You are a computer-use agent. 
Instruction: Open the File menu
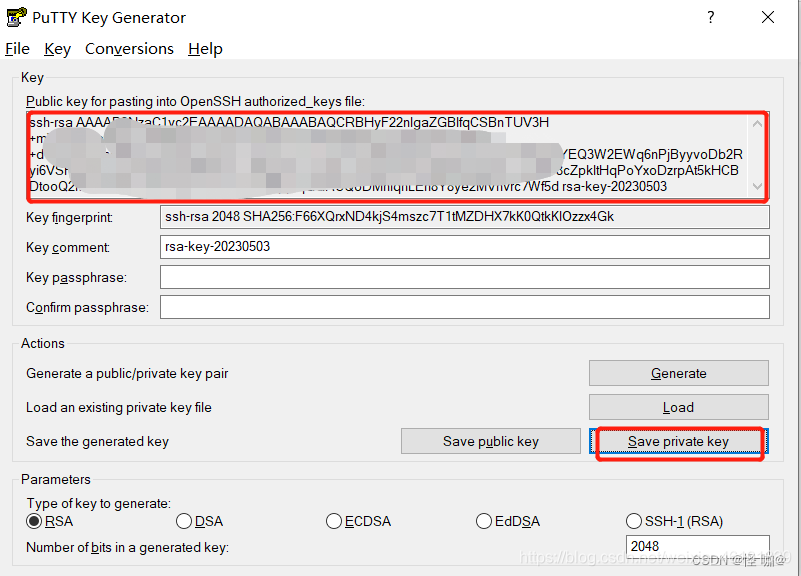(x=17, y=49)
